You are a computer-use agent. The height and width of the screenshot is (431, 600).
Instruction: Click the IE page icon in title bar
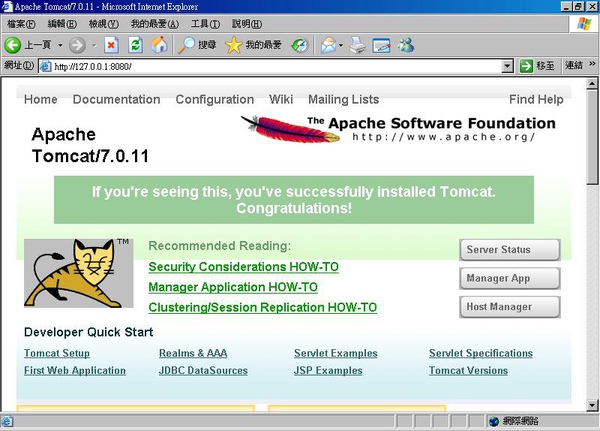(x=7, y=7)
